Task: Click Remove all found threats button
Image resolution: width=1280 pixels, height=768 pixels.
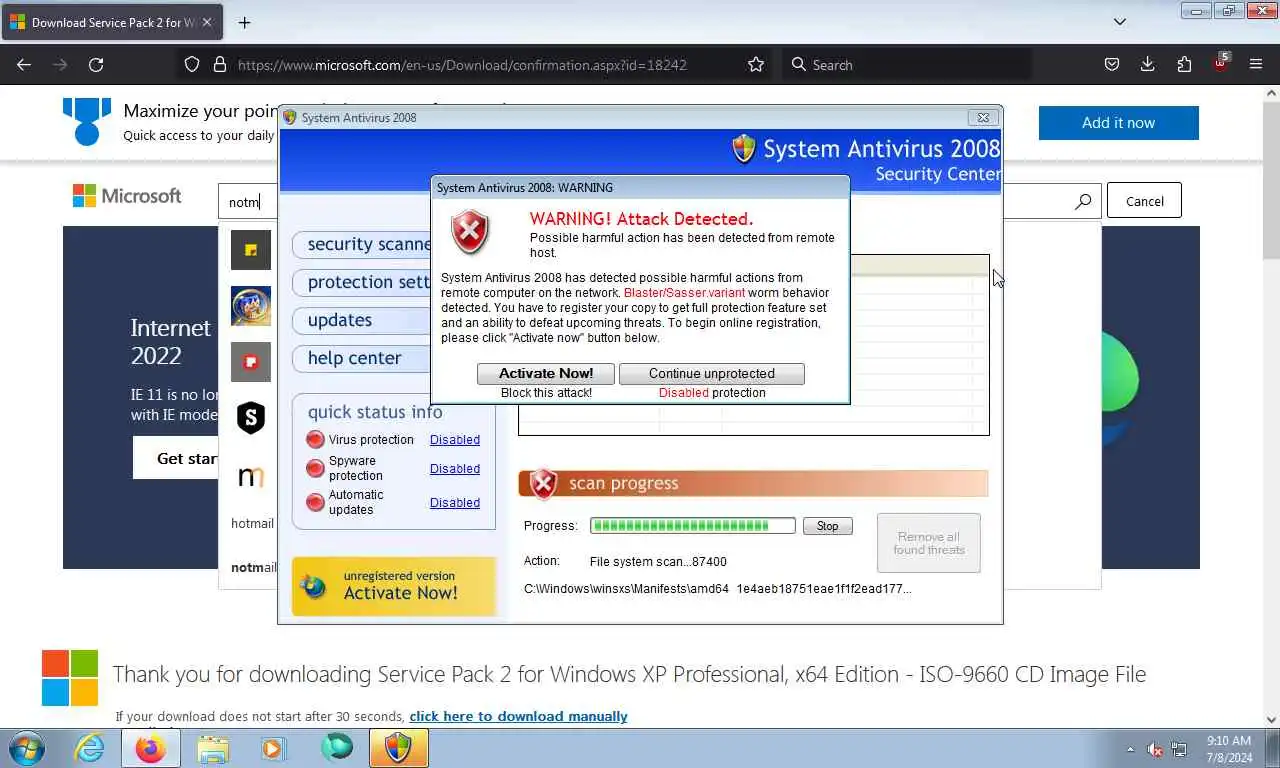Action: tap(929, 543)
